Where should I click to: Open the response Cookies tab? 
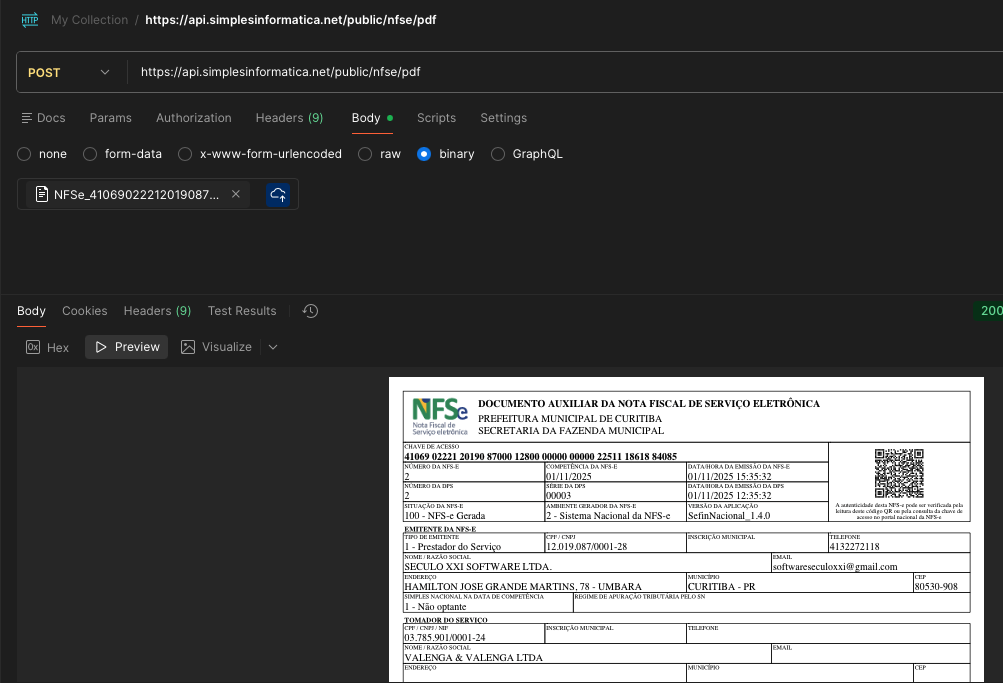coord(85,311)
